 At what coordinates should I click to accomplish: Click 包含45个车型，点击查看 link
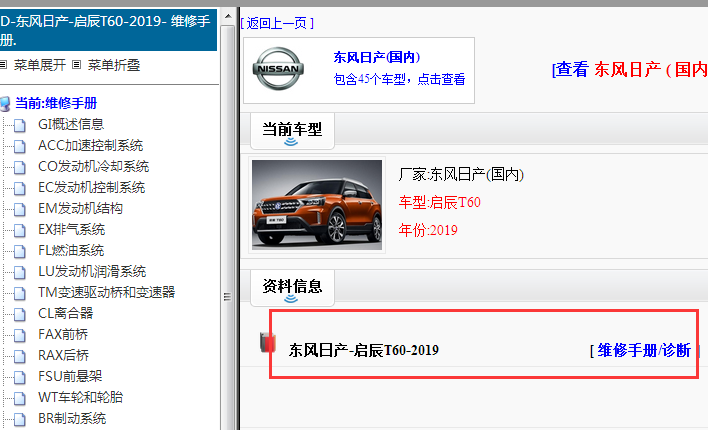coord(399,79)
